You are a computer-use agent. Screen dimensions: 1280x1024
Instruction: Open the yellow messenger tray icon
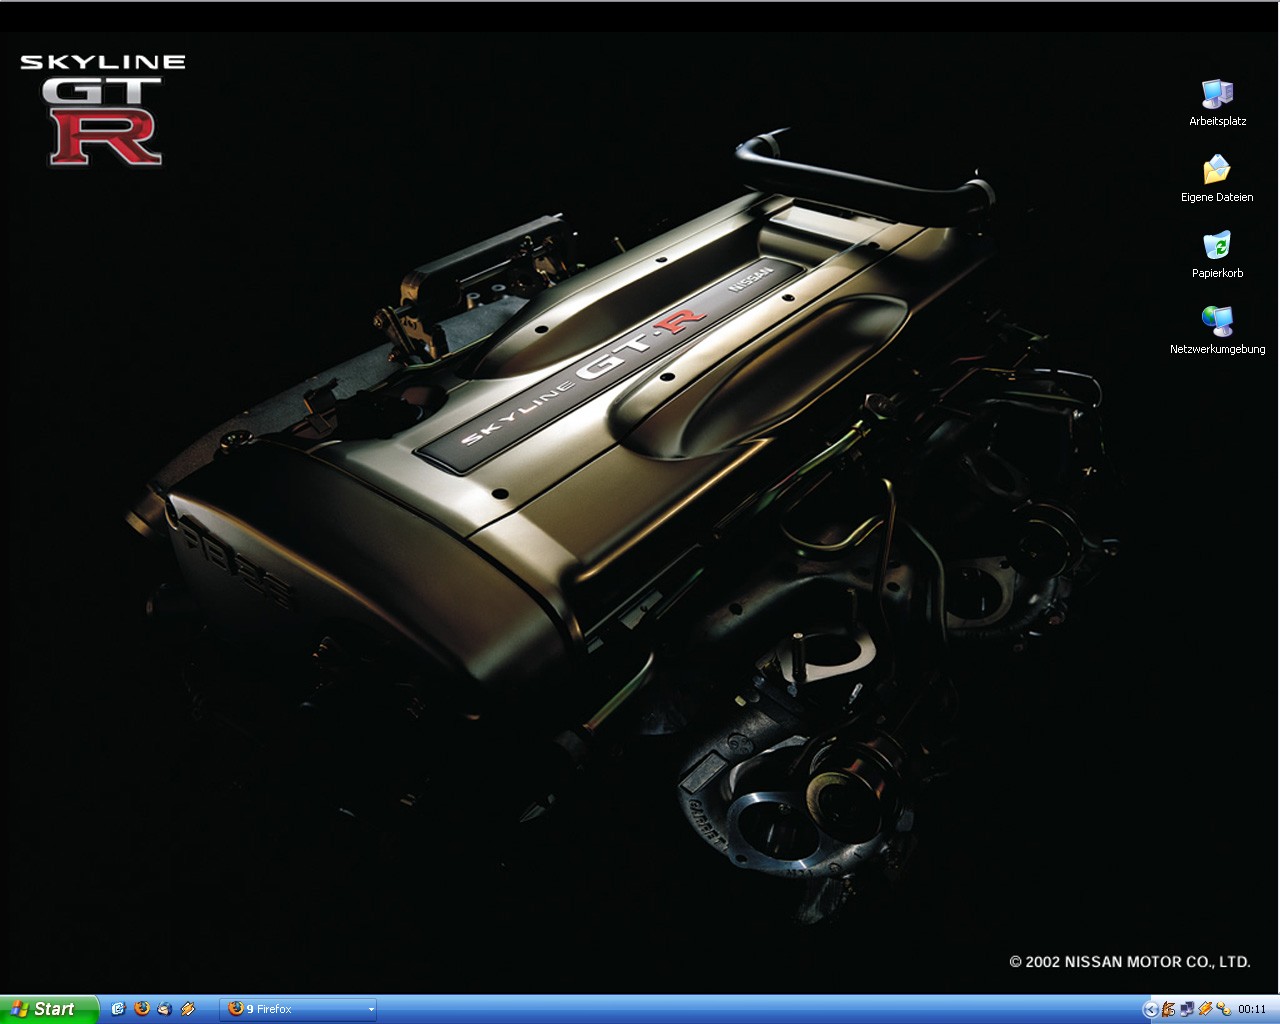[x=1223, y=1009]
